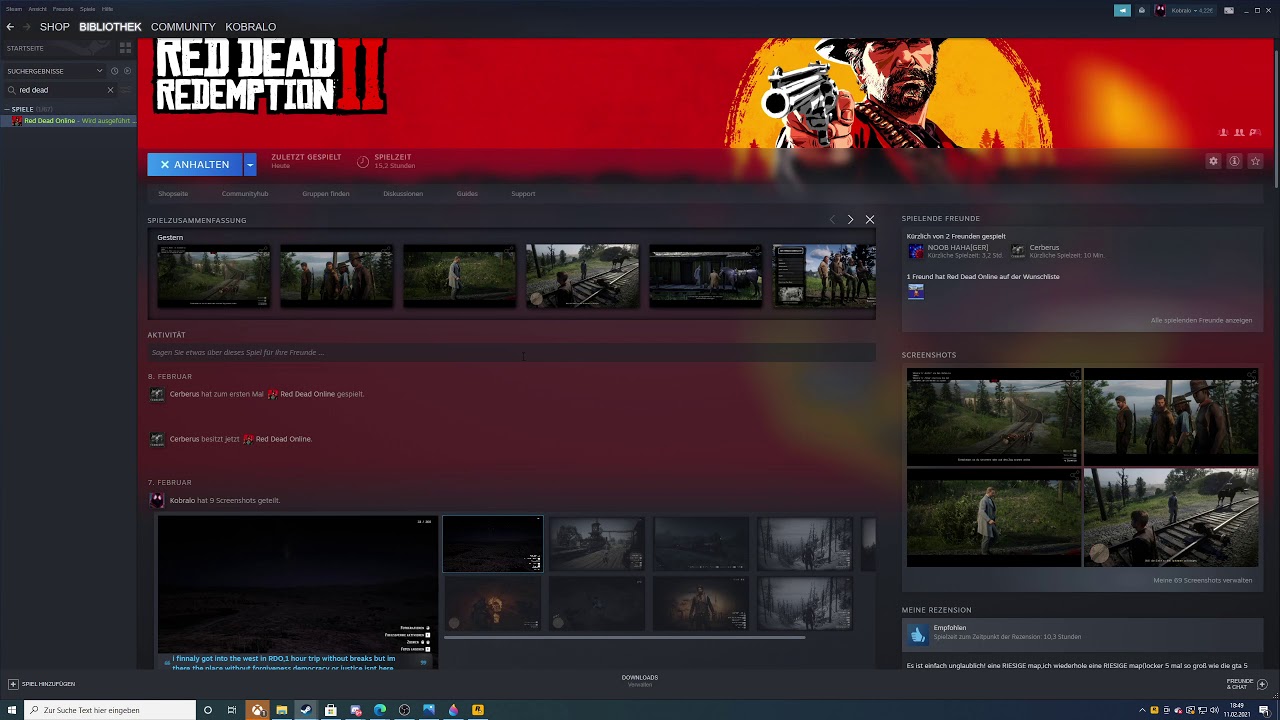Image resolution: width=1280 pixels, height=720 pixels.
Task: Show hidden system tray icons
Action: tap(1142, 710)
